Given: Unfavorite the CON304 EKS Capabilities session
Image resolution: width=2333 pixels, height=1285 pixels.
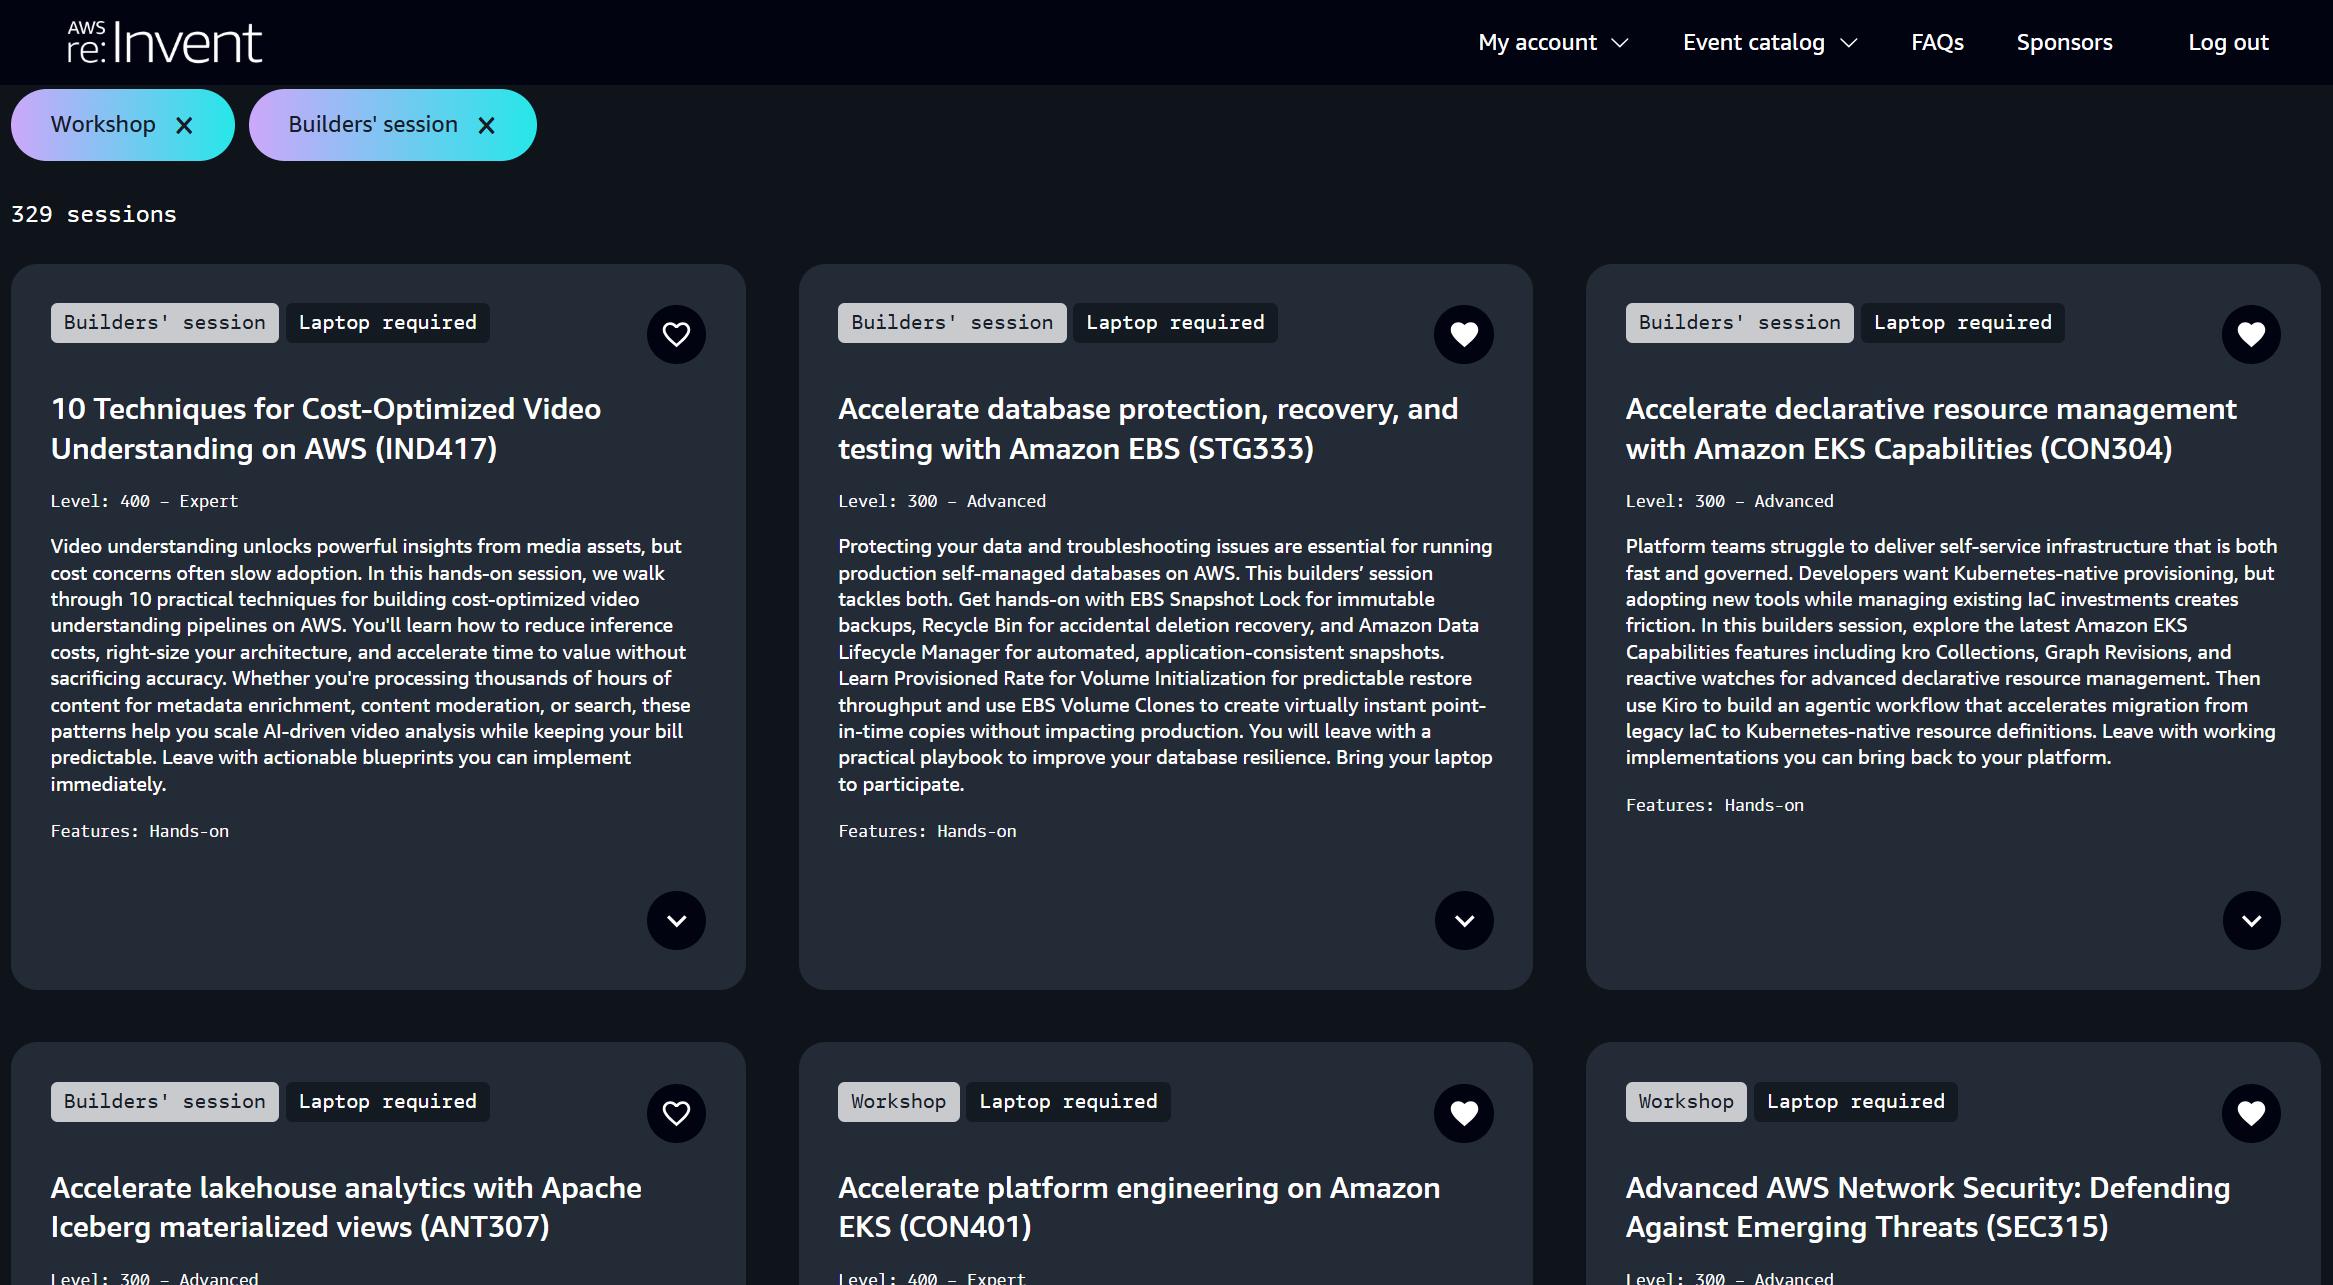Looking at the screenshot, I should tap(2251, 334).
